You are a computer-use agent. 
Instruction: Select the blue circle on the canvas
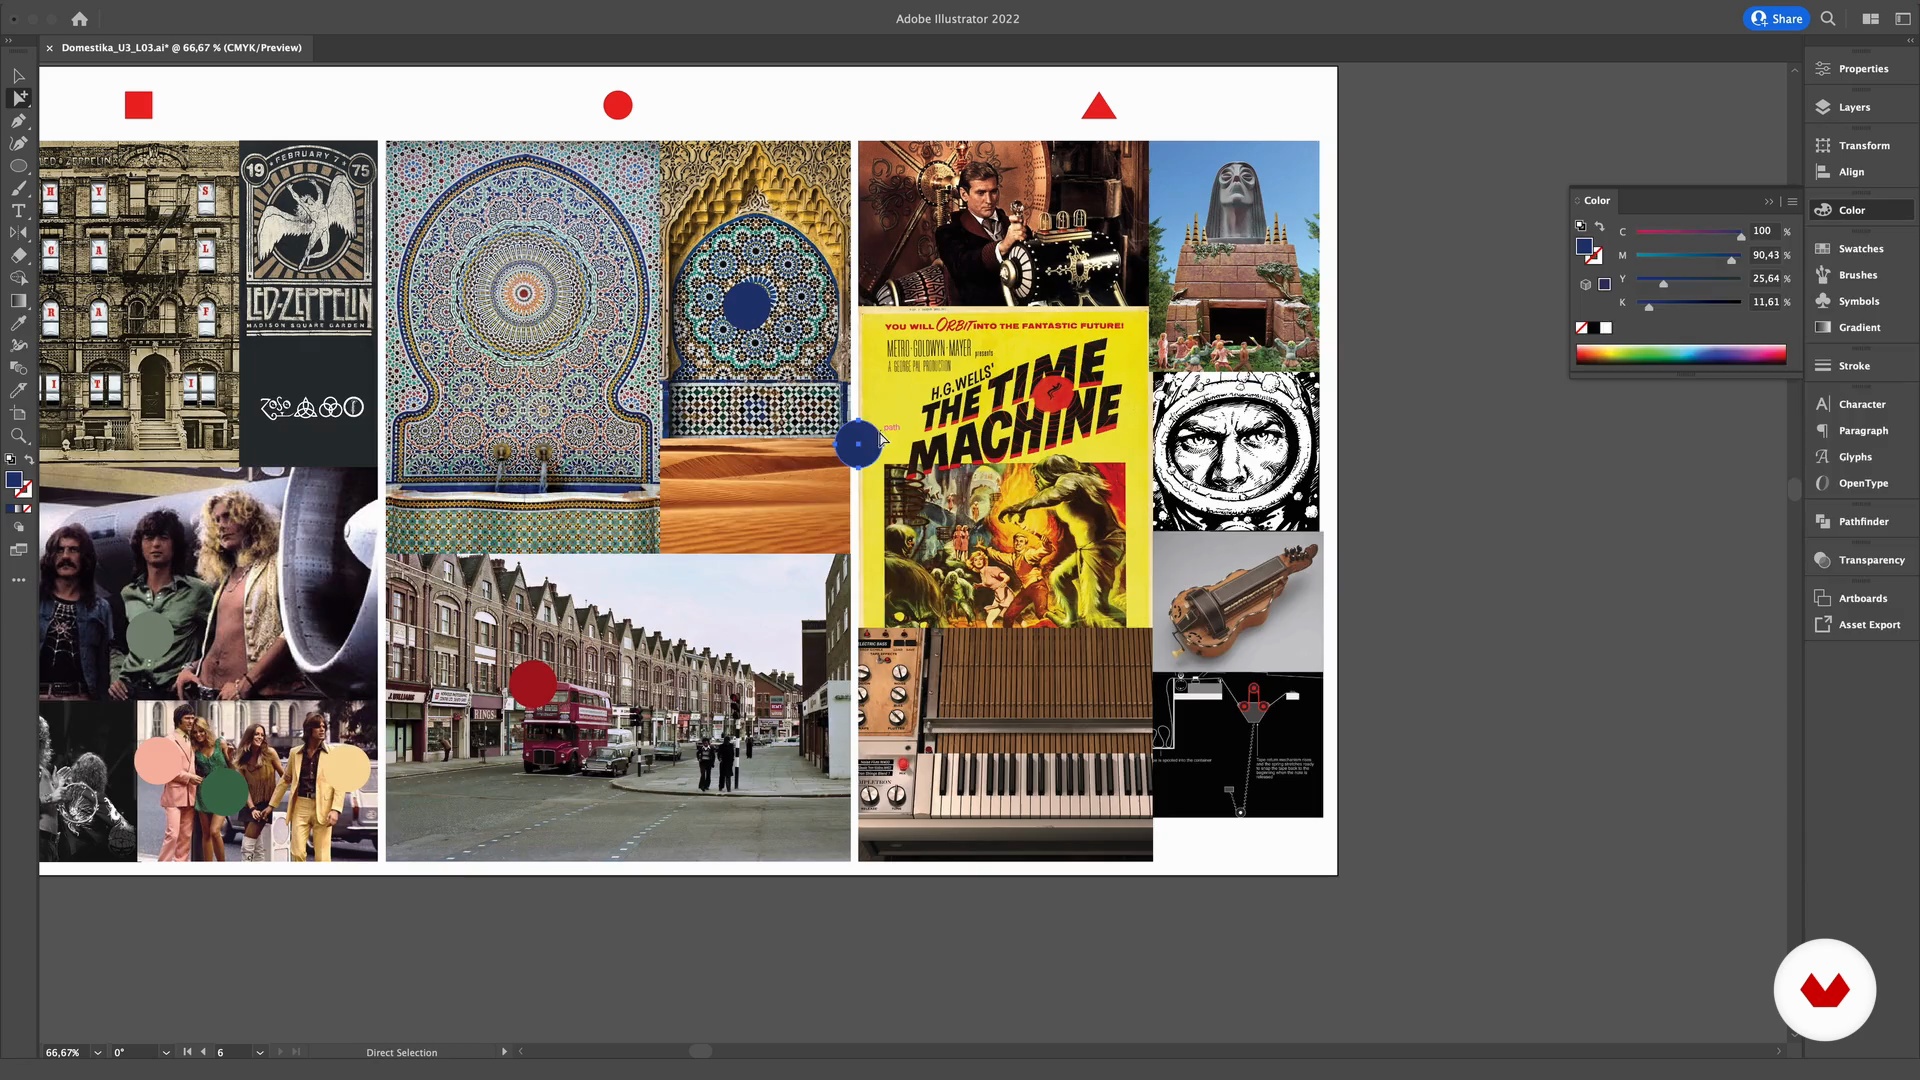pyautogui.click(x=857, y=444)
